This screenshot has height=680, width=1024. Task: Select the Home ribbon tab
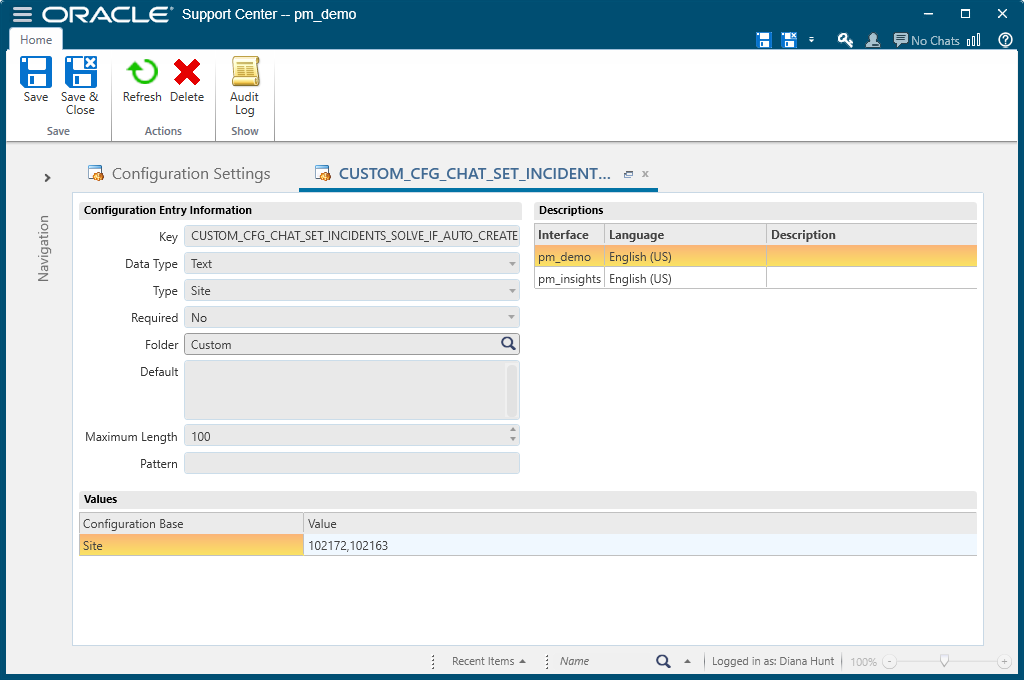tap(36, 40)
